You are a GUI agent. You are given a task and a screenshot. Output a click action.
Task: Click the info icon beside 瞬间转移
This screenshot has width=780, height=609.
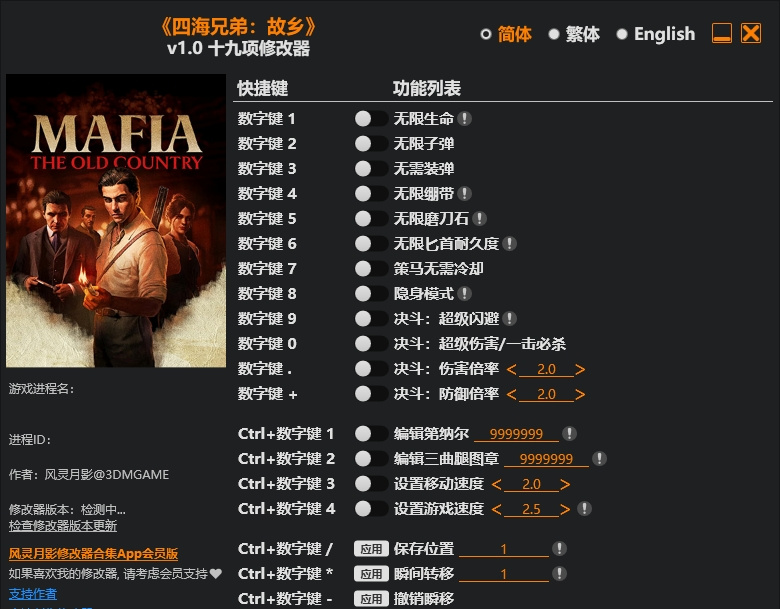pyautogui.click(x=559, y=573)
